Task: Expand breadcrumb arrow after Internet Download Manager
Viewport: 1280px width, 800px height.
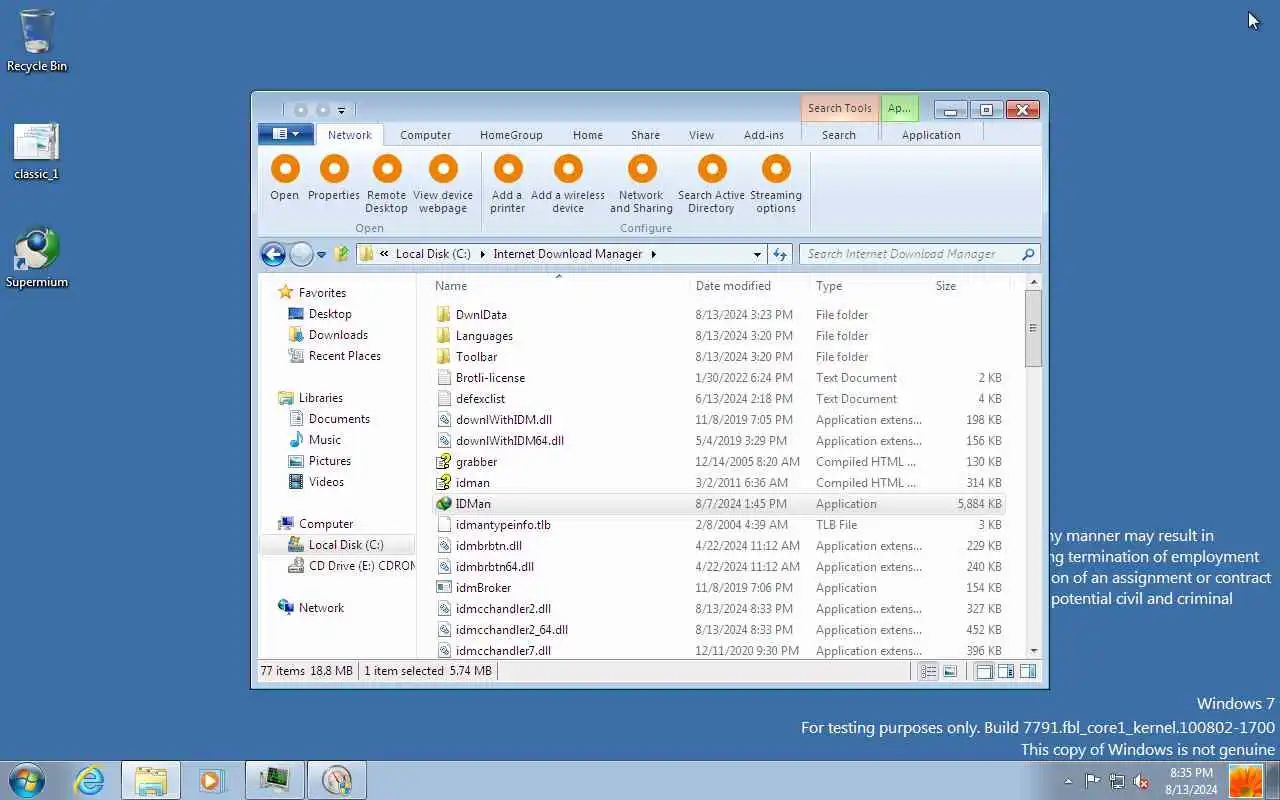Action: (x=653, y=254)
